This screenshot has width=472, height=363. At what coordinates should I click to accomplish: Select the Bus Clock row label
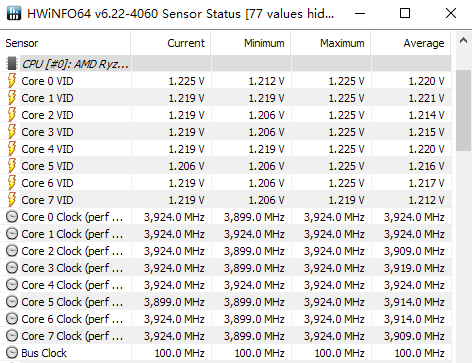(44, 353)
